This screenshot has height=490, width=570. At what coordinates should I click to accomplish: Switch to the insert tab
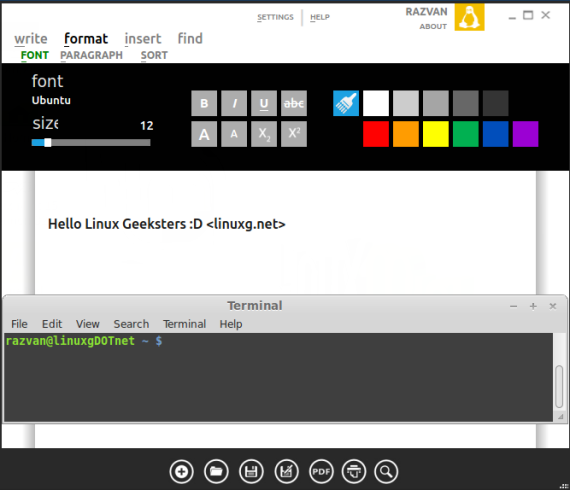(143, 39)
